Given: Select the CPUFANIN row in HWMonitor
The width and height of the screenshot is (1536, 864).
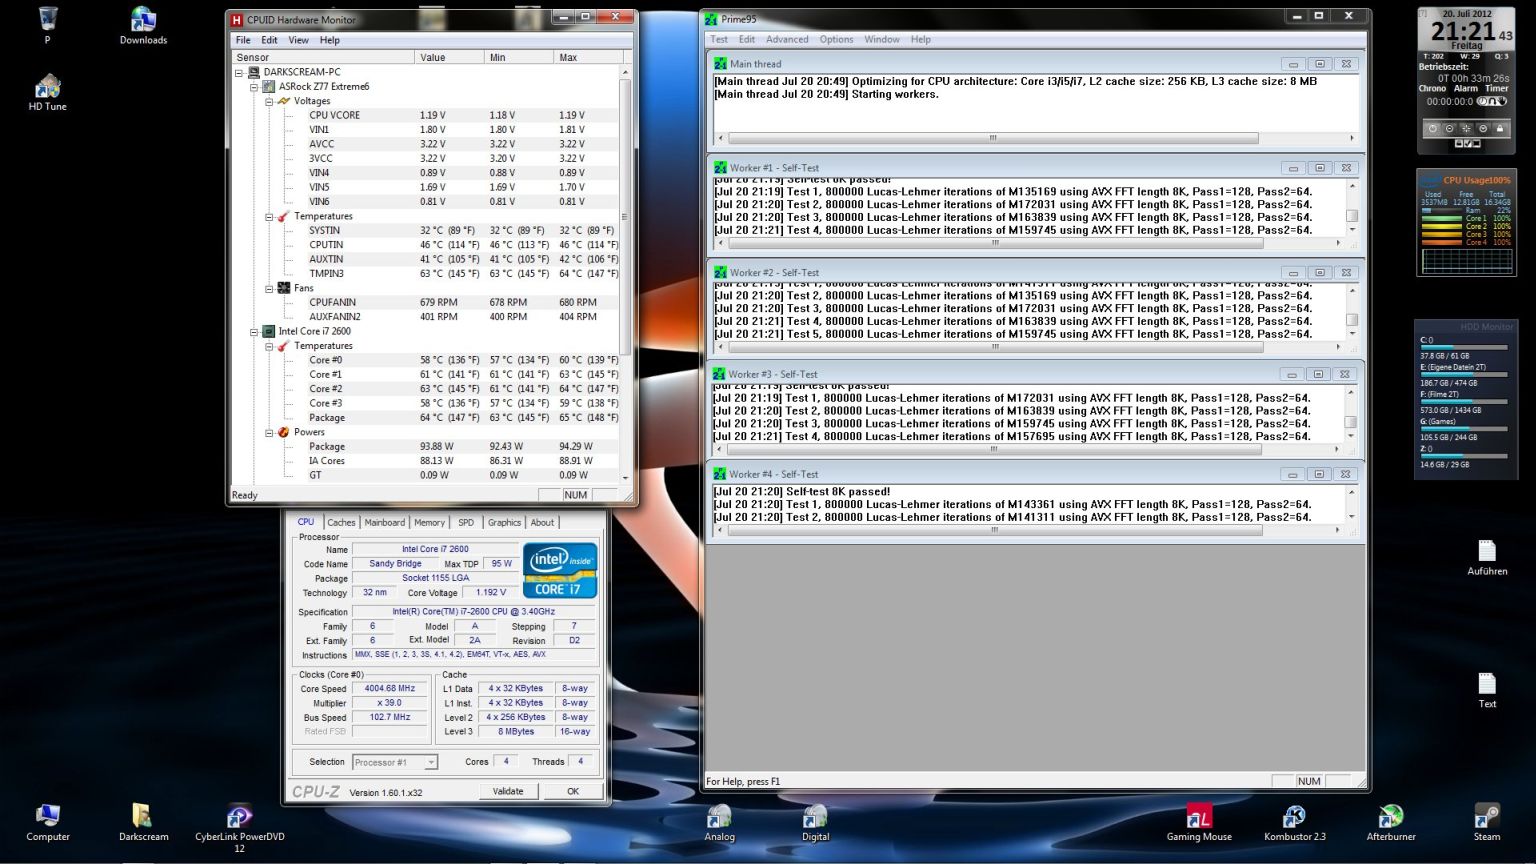Looking at the screenshot, I should [x=426, y=302].
